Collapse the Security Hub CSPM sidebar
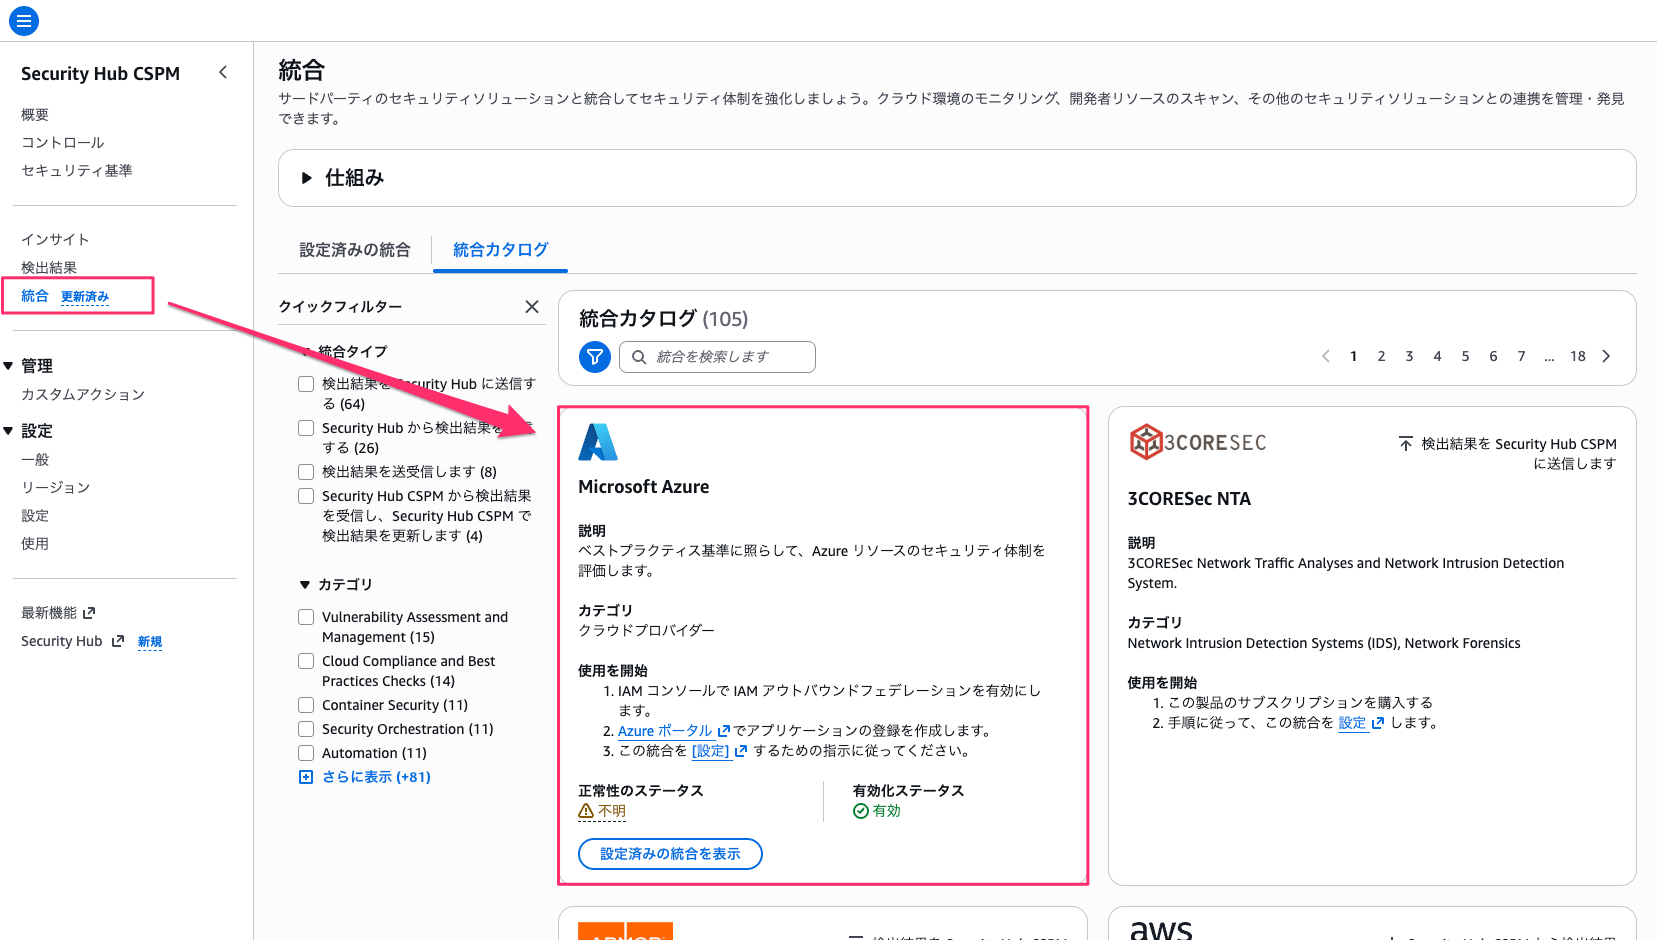The height and width of the screenshot is (940, 1657). pyautogui.click(x=223, y=72)
